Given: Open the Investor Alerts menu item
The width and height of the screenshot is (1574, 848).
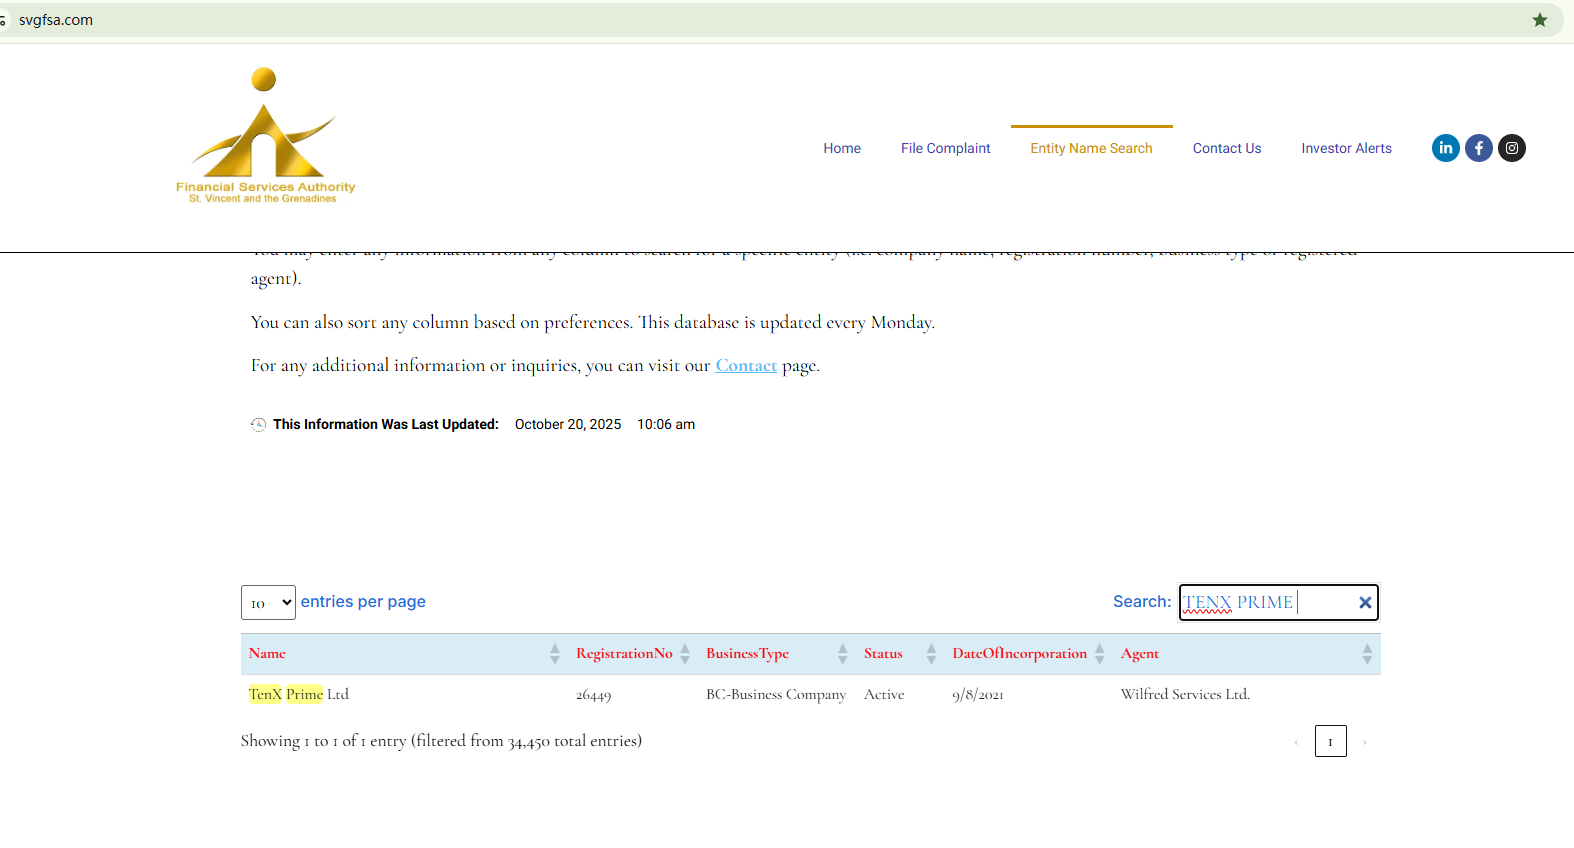Looking at the screenshot, I should pos(1346,148).
